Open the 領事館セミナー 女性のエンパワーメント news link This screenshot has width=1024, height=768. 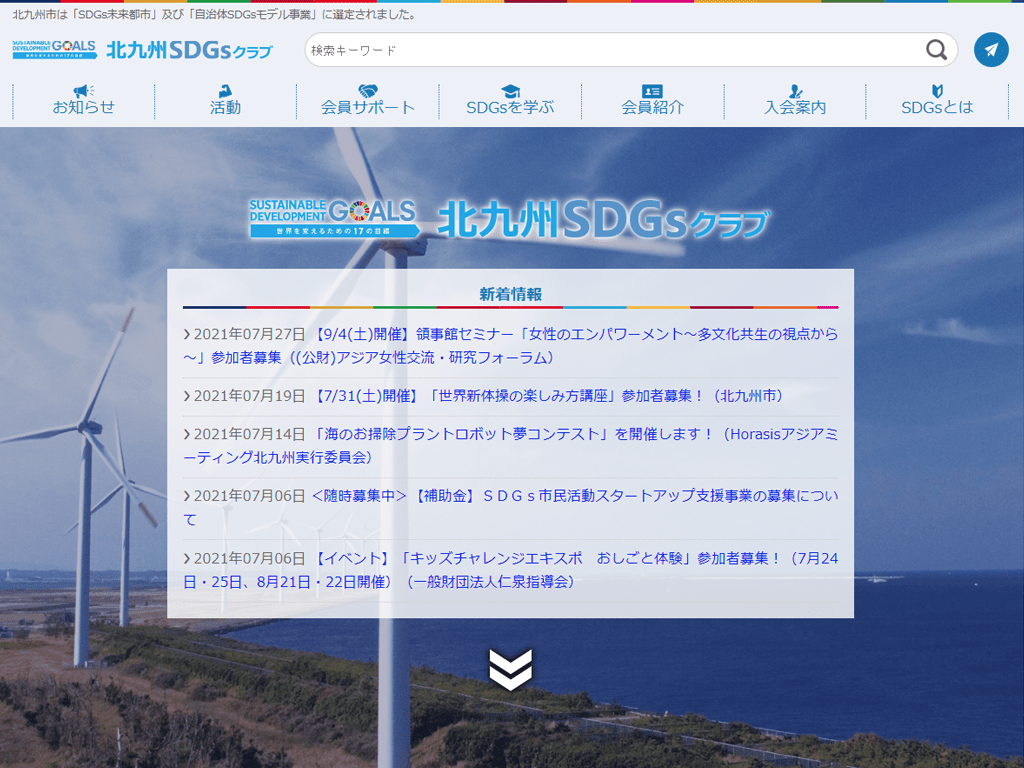click(x=511, y=345)
